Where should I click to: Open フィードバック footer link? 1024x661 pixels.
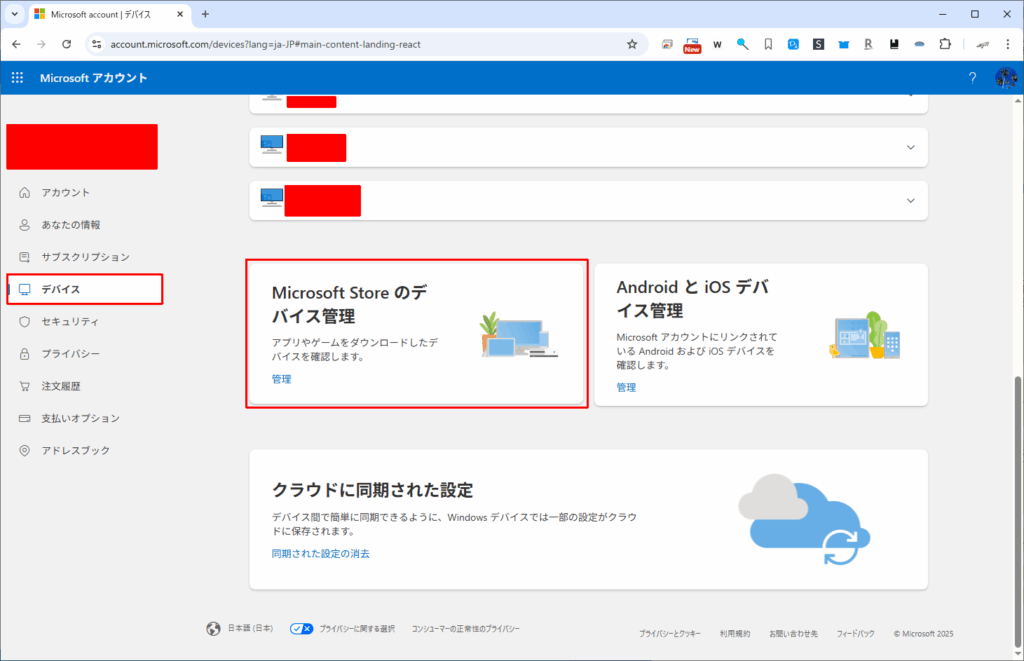click(855, 634)
